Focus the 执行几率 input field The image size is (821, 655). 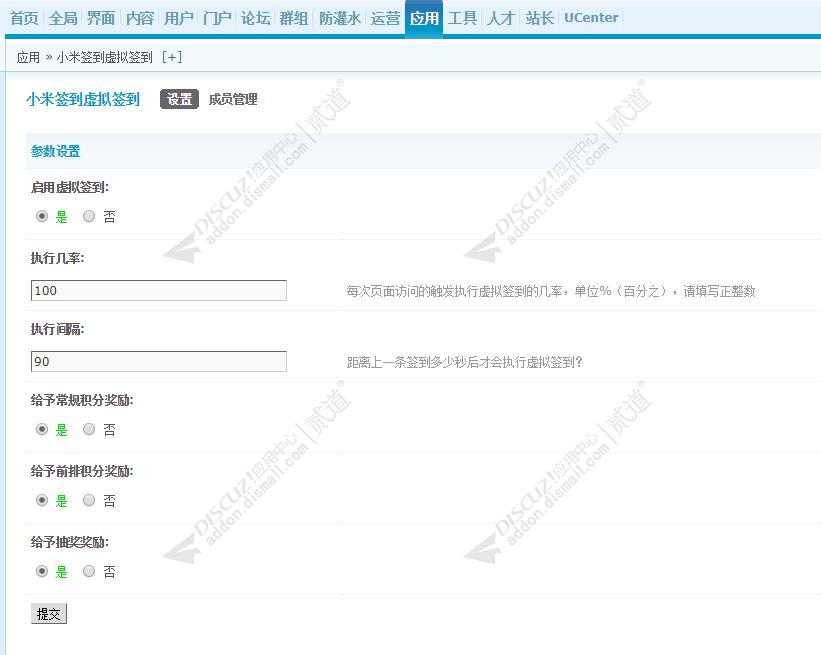[x=159, y=291]
